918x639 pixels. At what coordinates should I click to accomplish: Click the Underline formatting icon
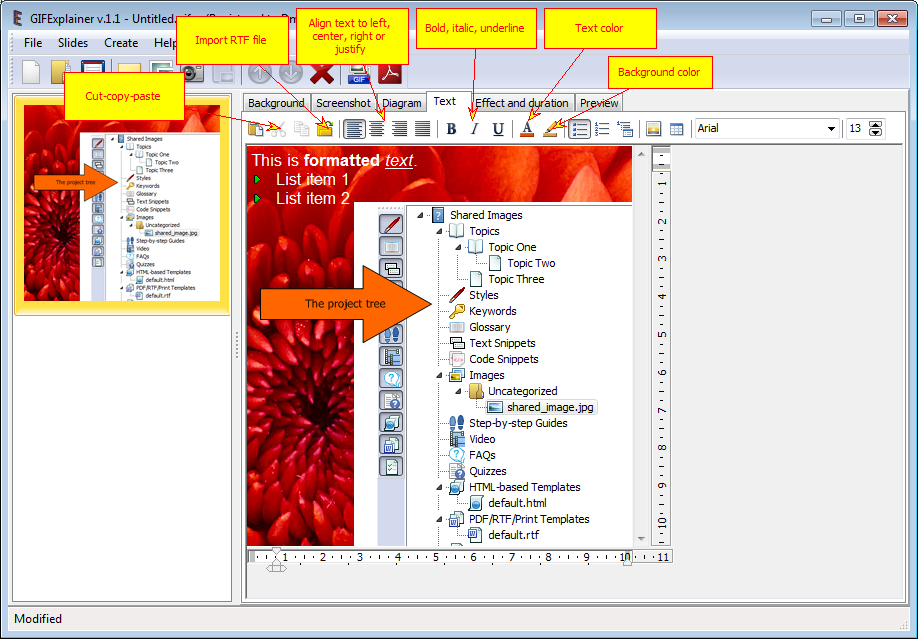pos(498,129)
